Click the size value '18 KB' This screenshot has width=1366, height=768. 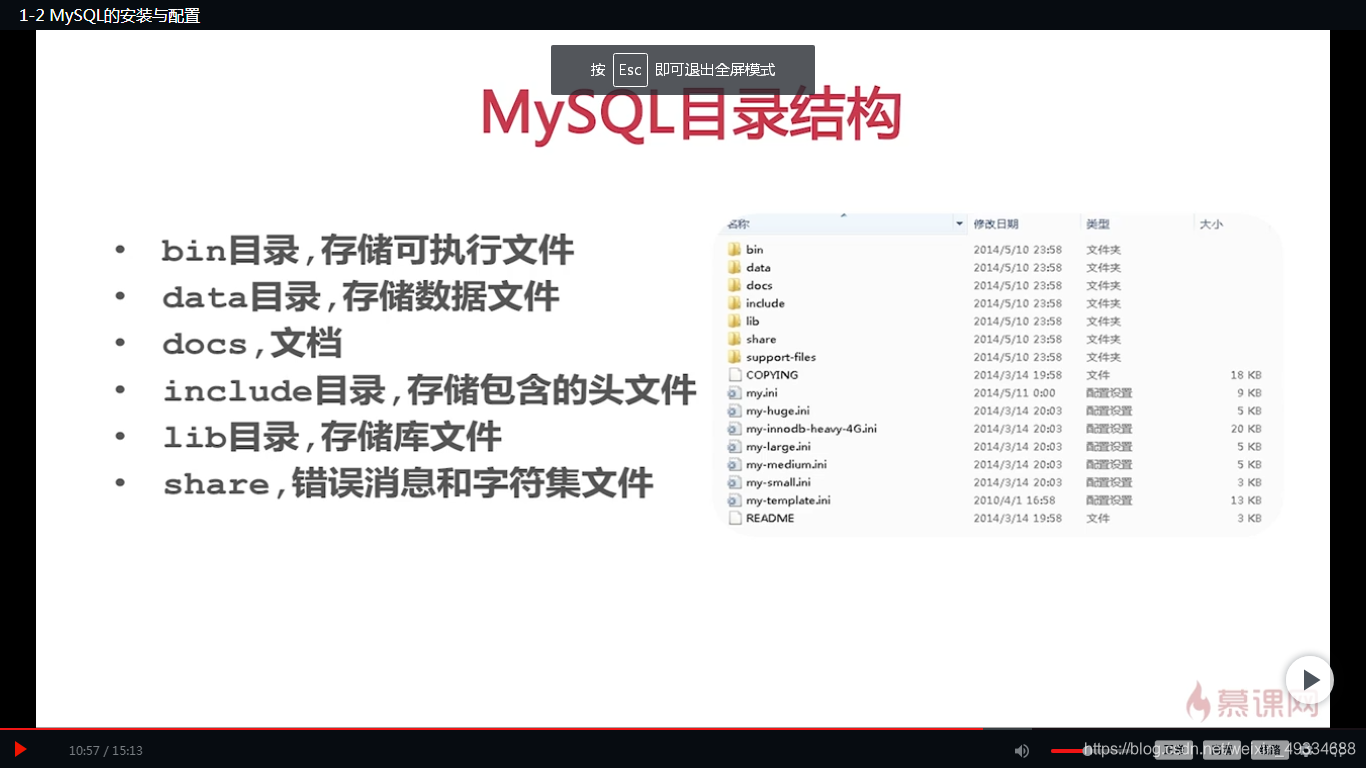click(x=1246, y=375)
